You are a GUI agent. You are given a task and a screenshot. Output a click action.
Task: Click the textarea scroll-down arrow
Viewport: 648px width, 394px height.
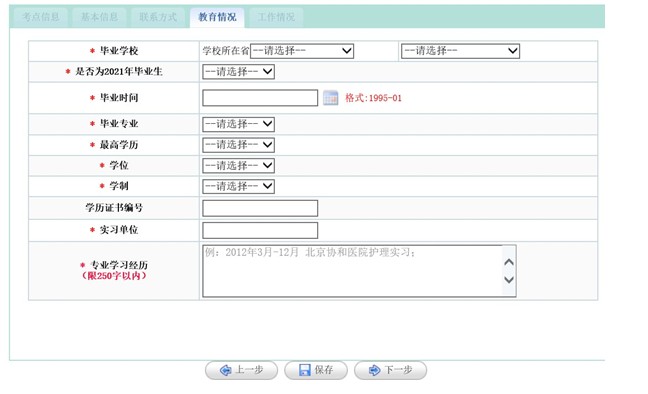[509, 279]
